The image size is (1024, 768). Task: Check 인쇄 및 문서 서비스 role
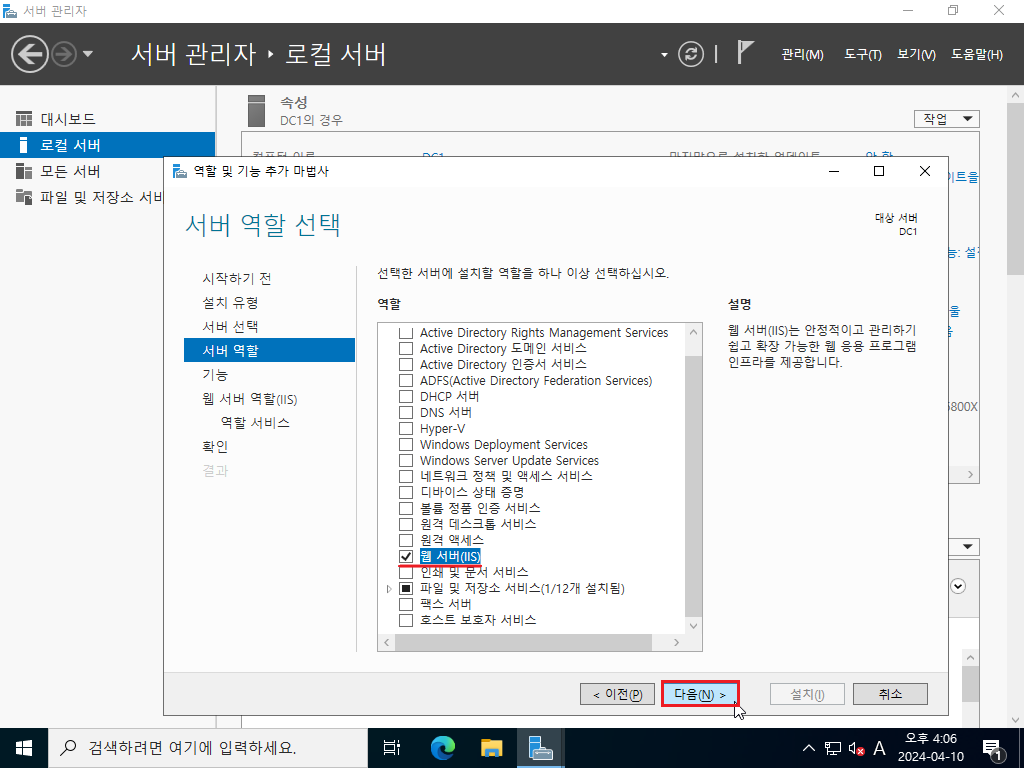[406, 572]
